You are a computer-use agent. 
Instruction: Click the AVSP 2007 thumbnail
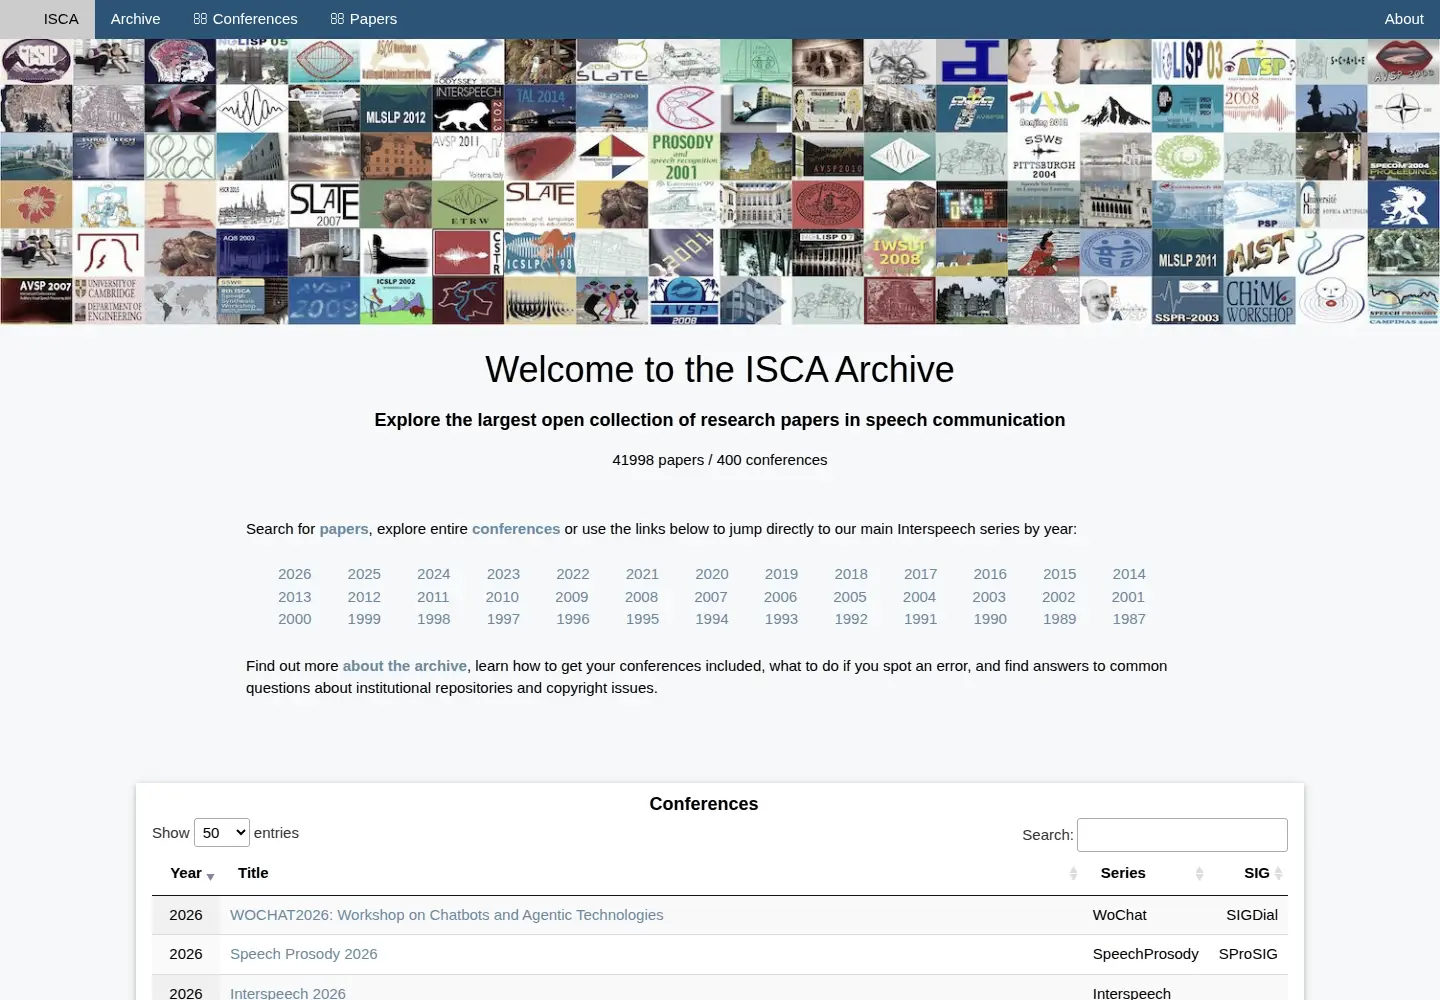tap(36, 301)
